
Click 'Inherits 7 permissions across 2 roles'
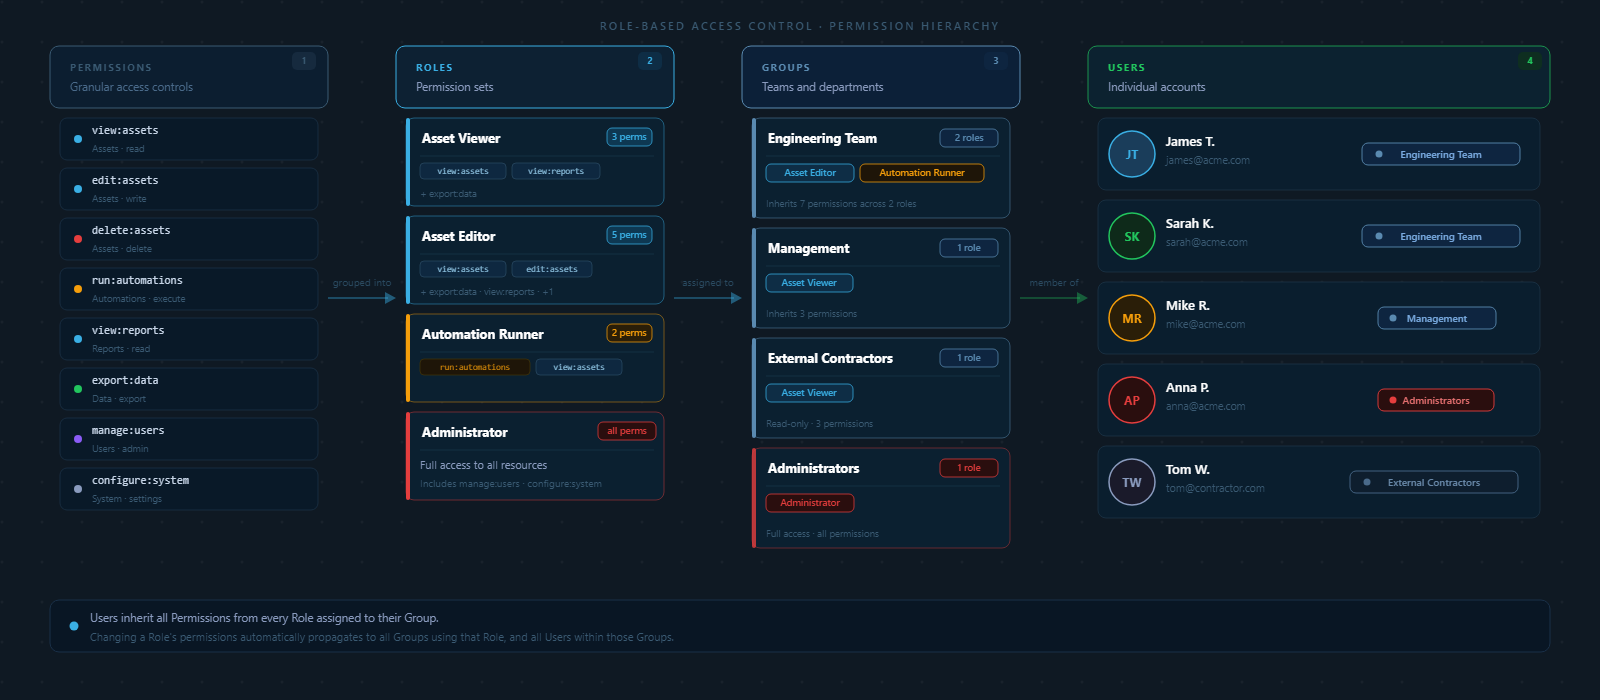pos(841,204)
